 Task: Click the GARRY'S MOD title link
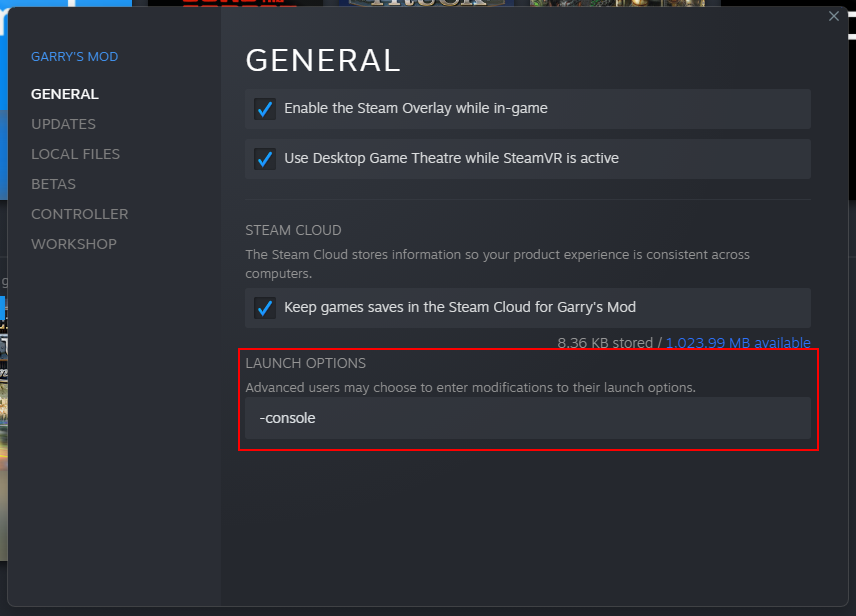(x=74, y=57)
